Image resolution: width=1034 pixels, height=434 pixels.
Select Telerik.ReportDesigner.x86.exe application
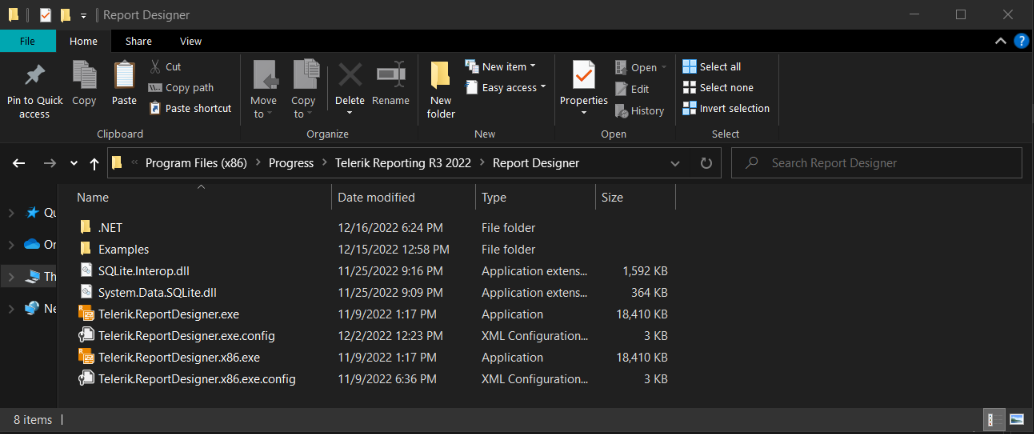click(x=373, y=357)
